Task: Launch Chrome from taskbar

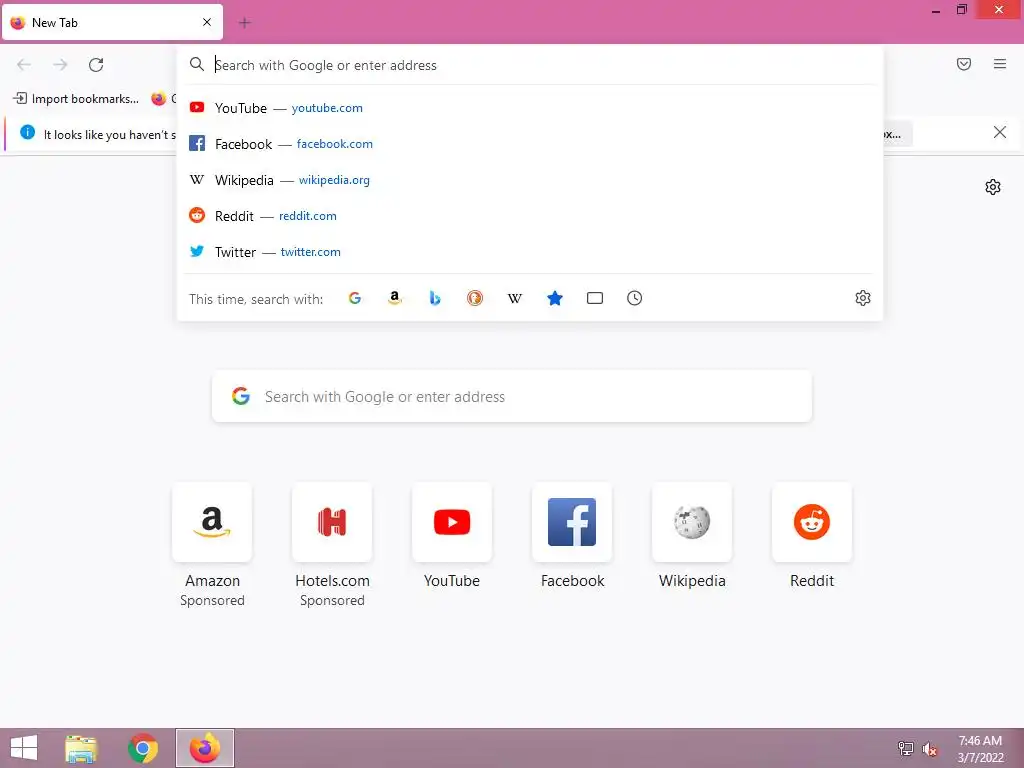Action: coord(142,748)
